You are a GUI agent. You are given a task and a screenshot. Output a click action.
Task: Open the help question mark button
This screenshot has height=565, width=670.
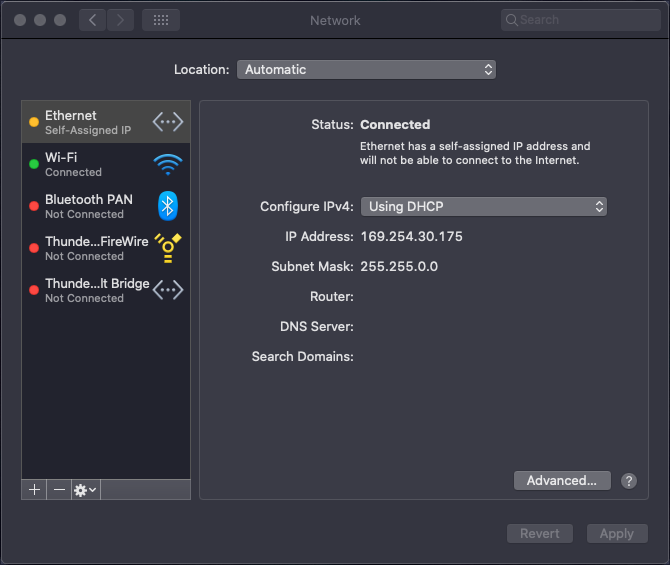pos(629,481)
